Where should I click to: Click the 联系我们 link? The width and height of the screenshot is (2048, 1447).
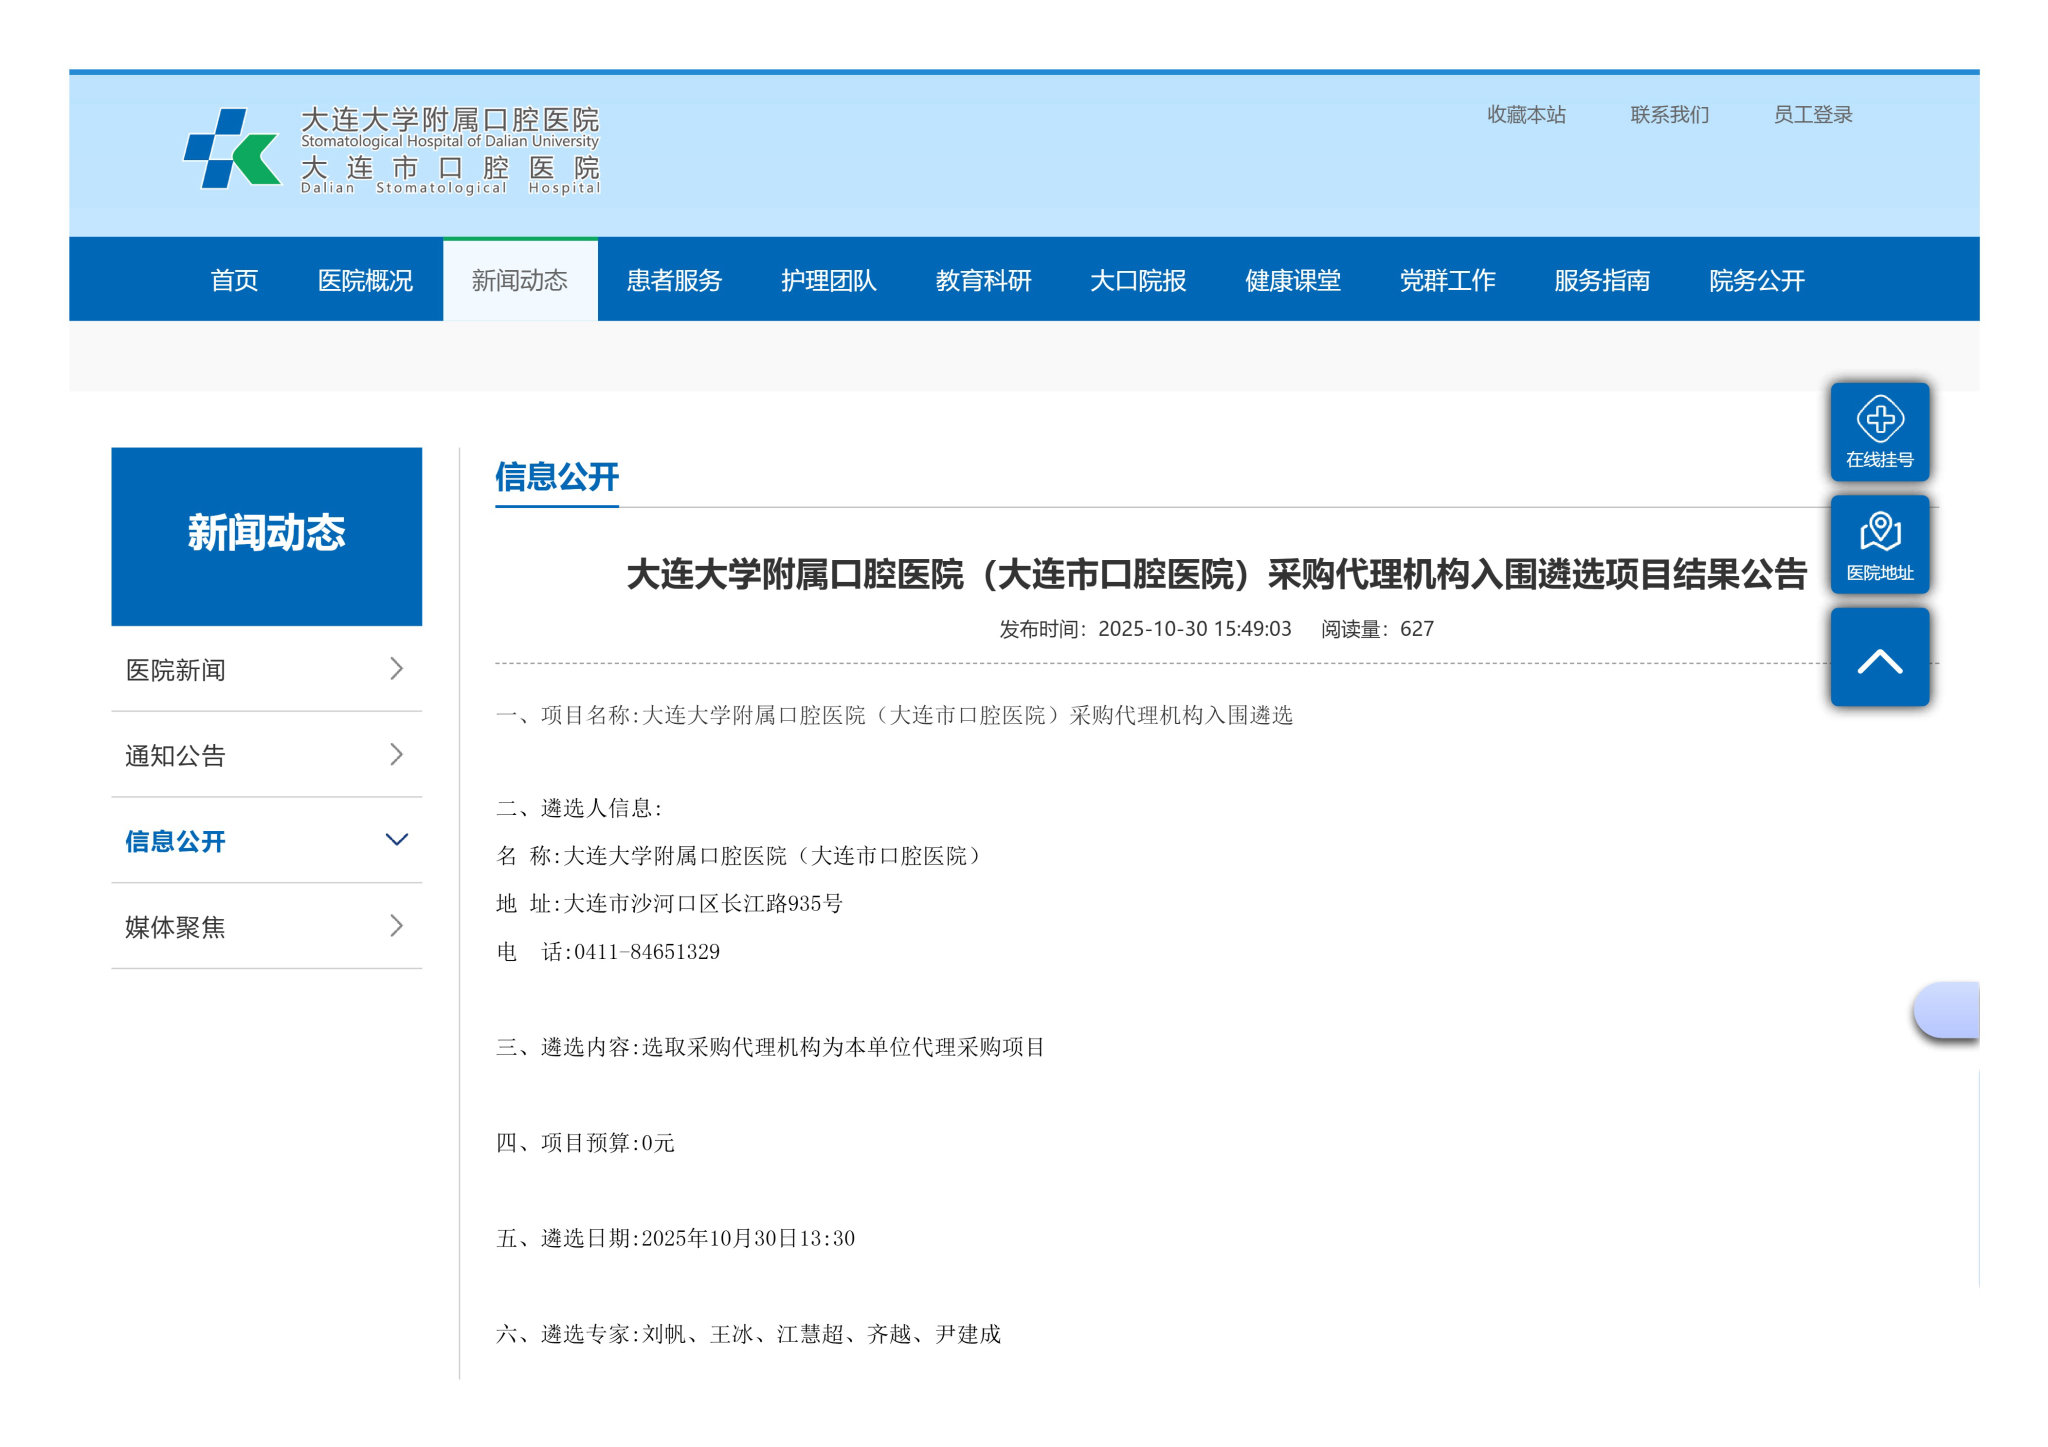(x=1669, y=115)
